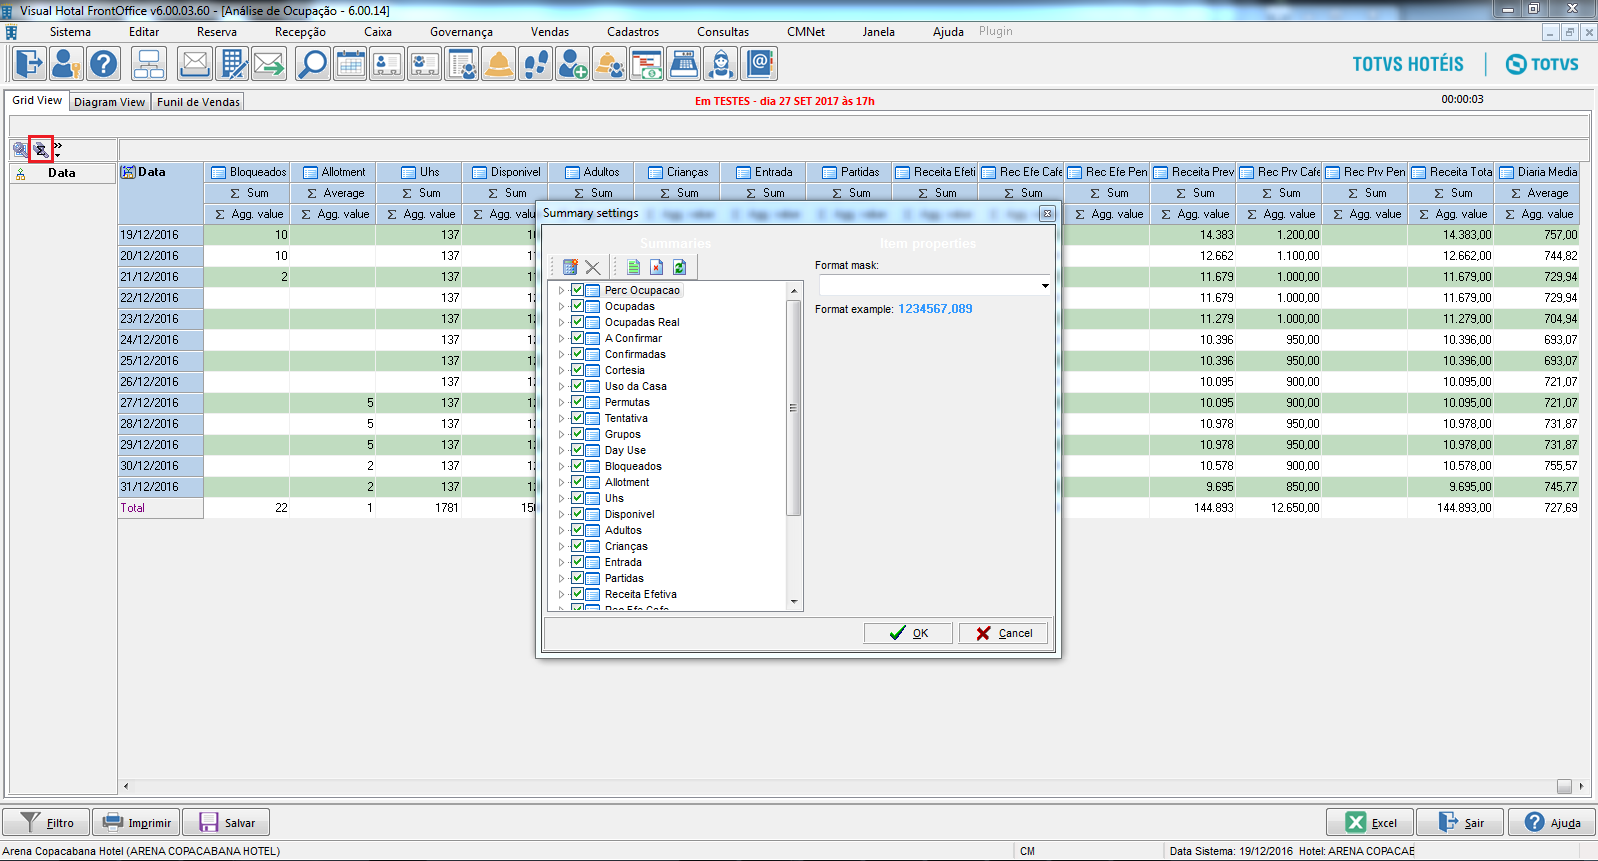Open the magnifying glass search tool
This screenshot has width=1598, height=861.
pyautogui.click(x=312, y=64)
